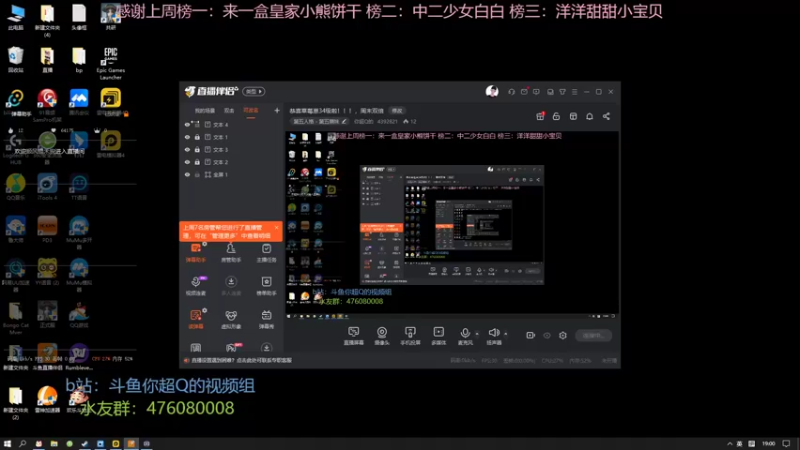Expand the pill button beside the app logo
The width and height of the screenshot is (800, 450).
coord(254,91)
